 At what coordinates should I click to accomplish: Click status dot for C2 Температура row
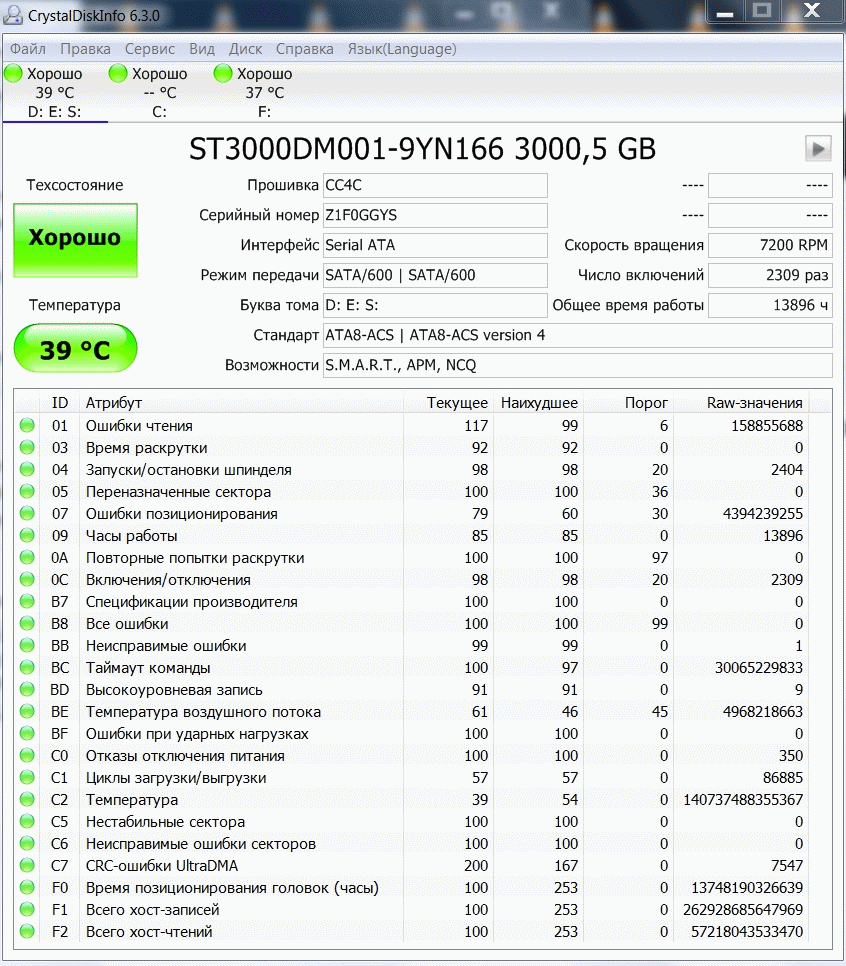click(27, 799)
